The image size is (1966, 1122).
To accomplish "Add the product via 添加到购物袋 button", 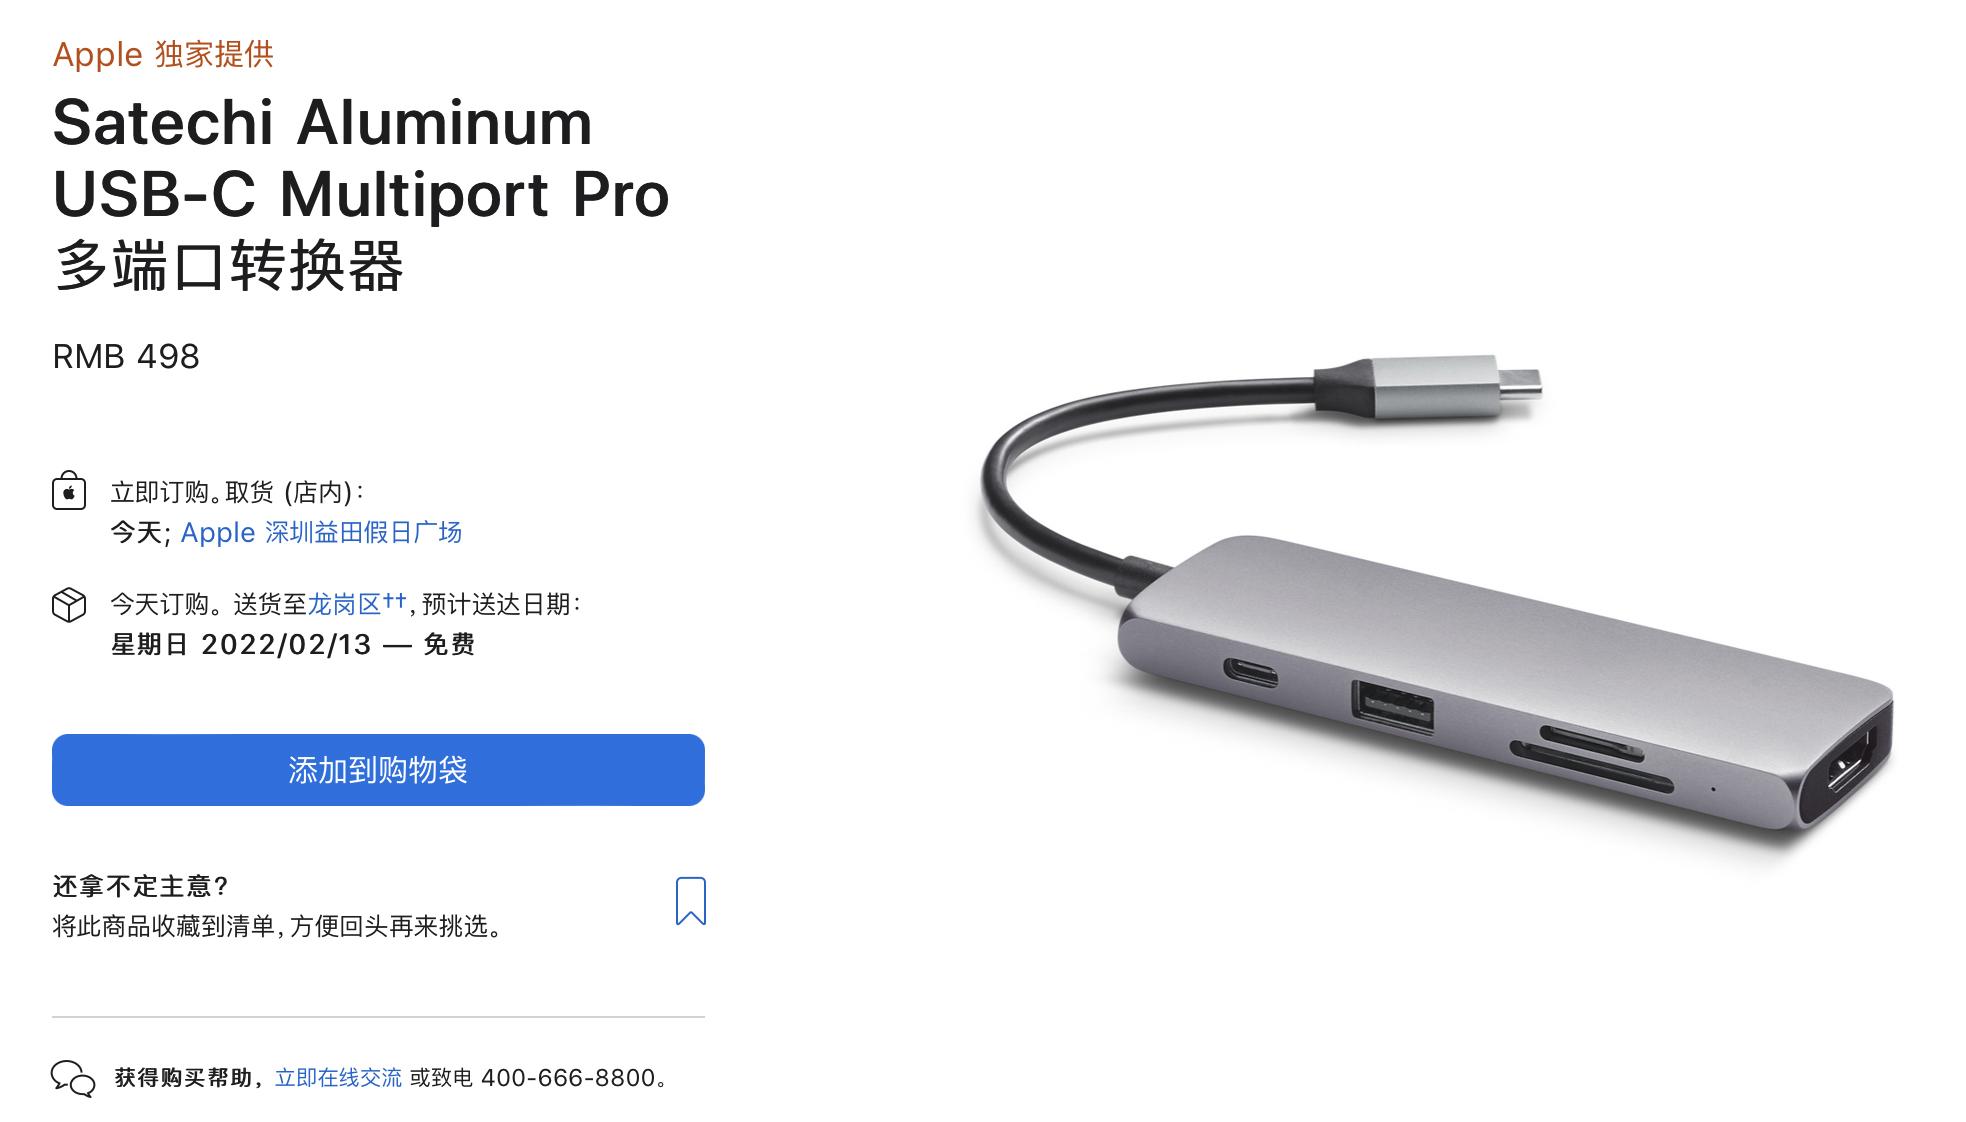I will tap(378, 770).
